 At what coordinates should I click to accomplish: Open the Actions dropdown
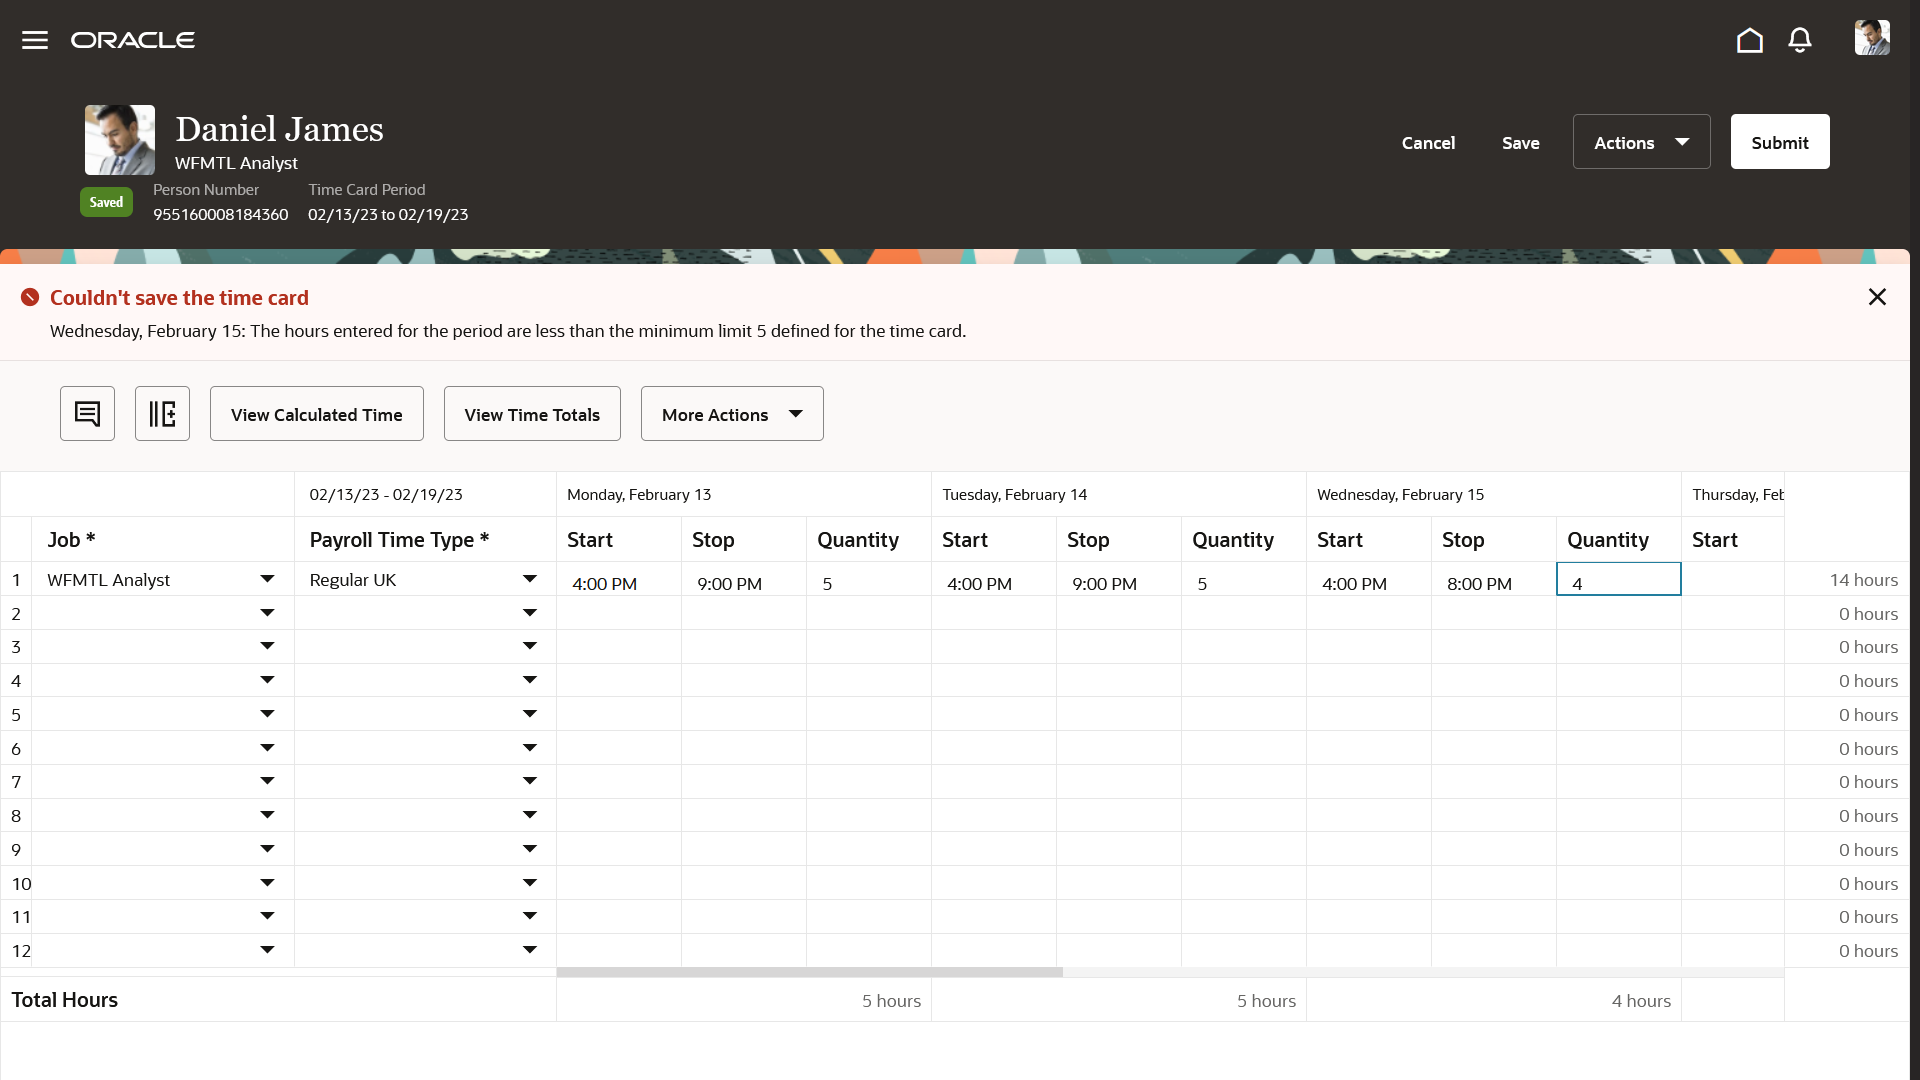[x=1641, y=142]
